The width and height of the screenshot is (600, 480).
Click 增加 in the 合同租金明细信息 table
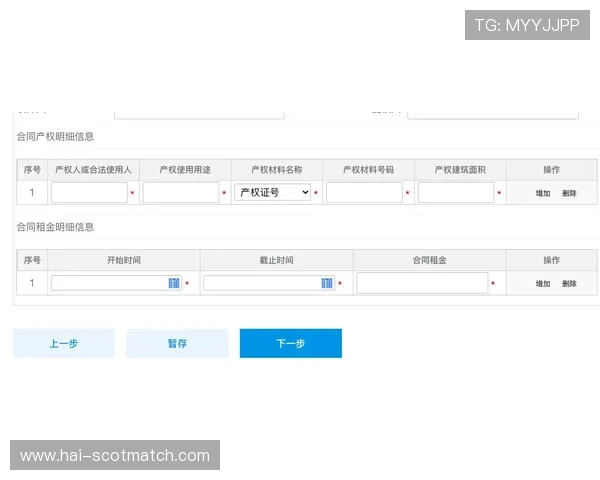[543, 284]
